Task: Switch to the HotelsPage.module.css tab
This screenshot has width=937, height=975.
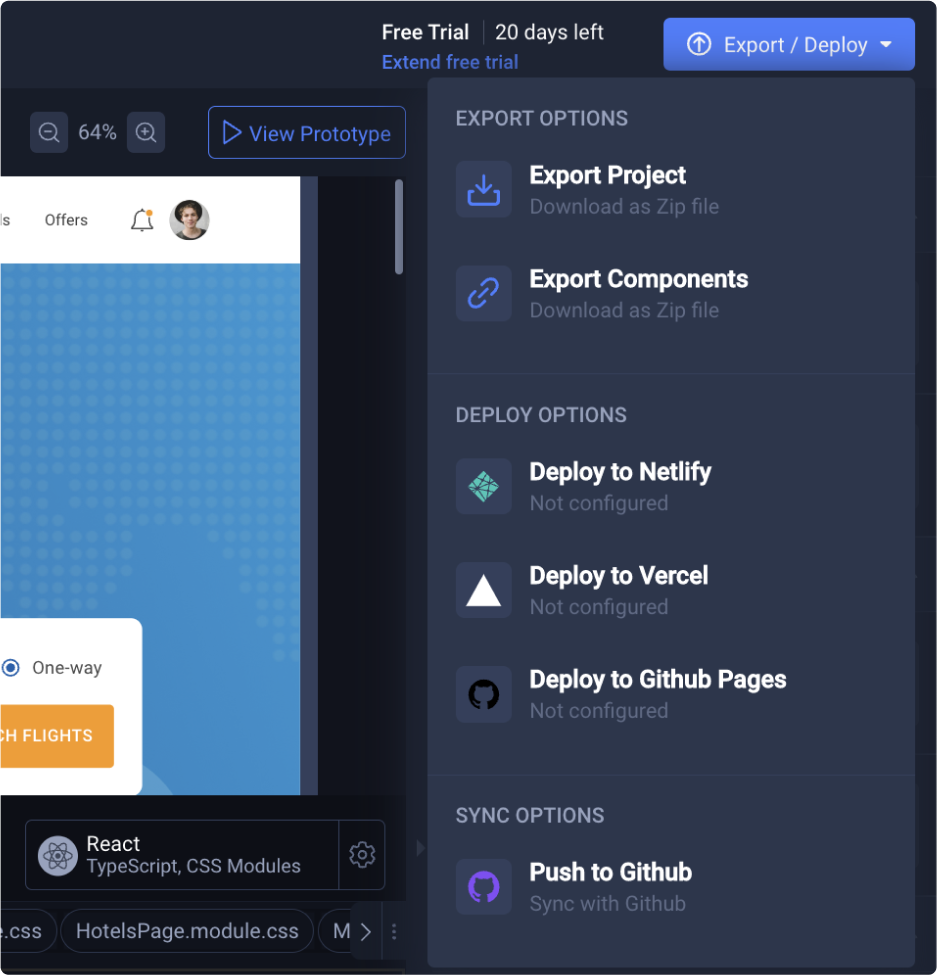Action: pos(186,931)
